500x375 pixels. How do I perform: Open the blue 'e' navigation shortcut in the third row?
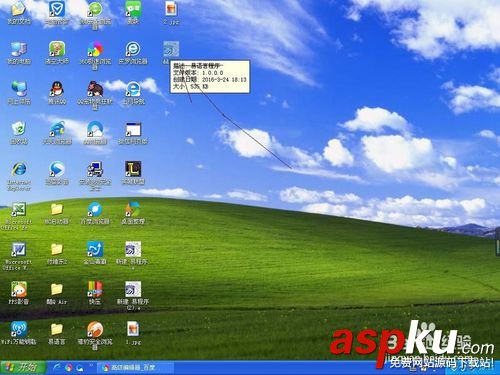(133, 93)
